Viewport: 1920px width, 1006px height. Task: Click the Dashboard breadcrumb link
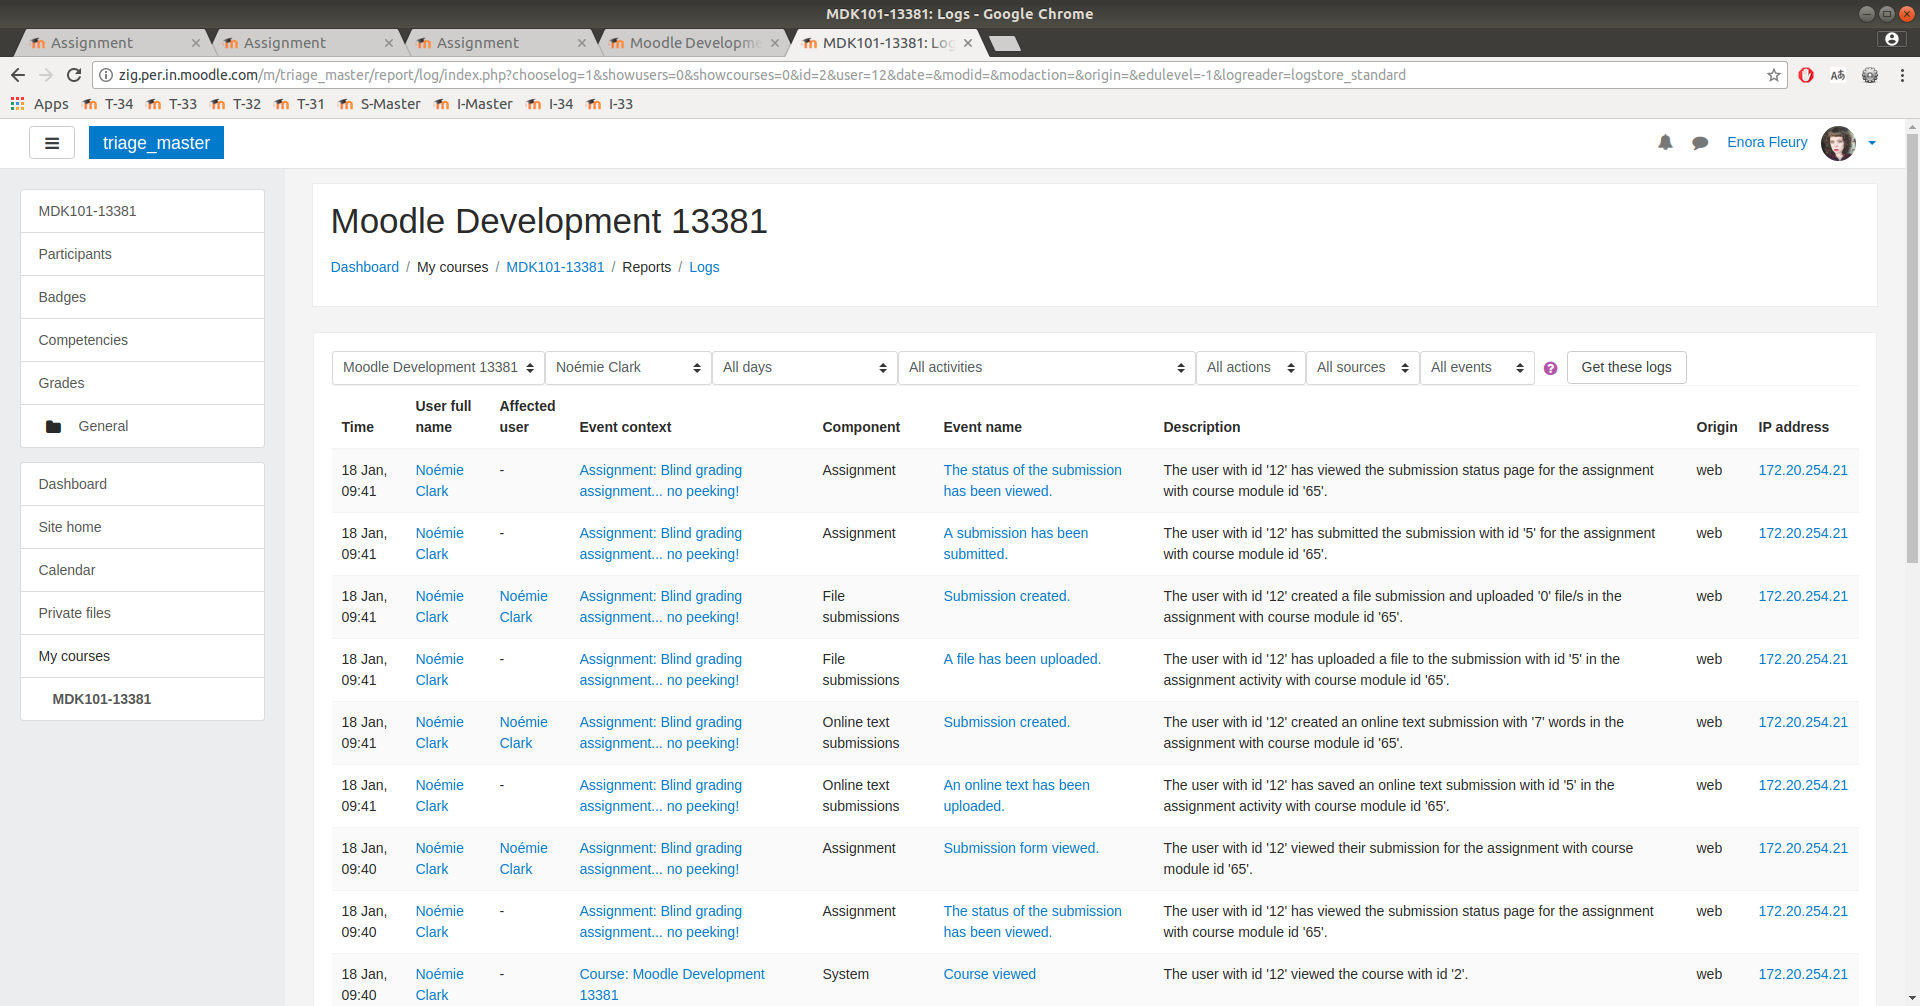pyautogui.click(x=365, y=267)
